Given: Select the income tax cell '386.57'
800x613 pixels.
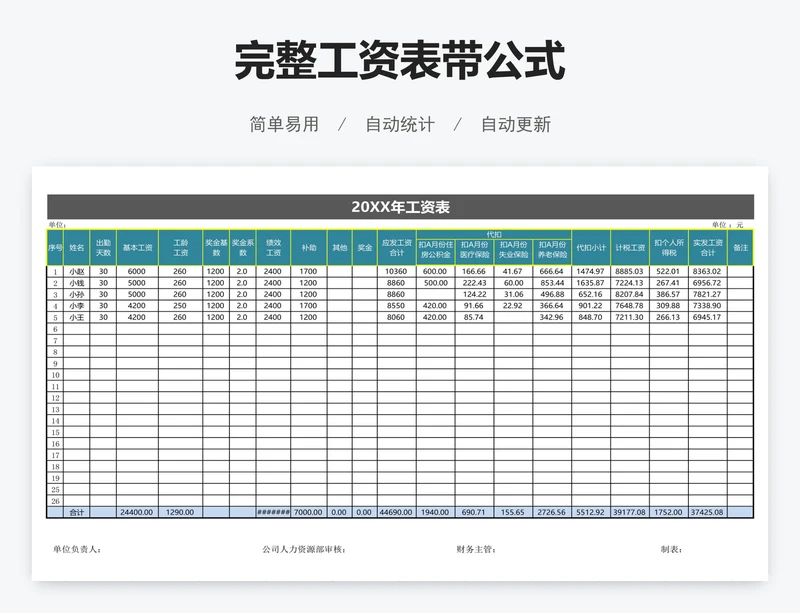Looking at the screenshot, I should click(x=668, y=295).
